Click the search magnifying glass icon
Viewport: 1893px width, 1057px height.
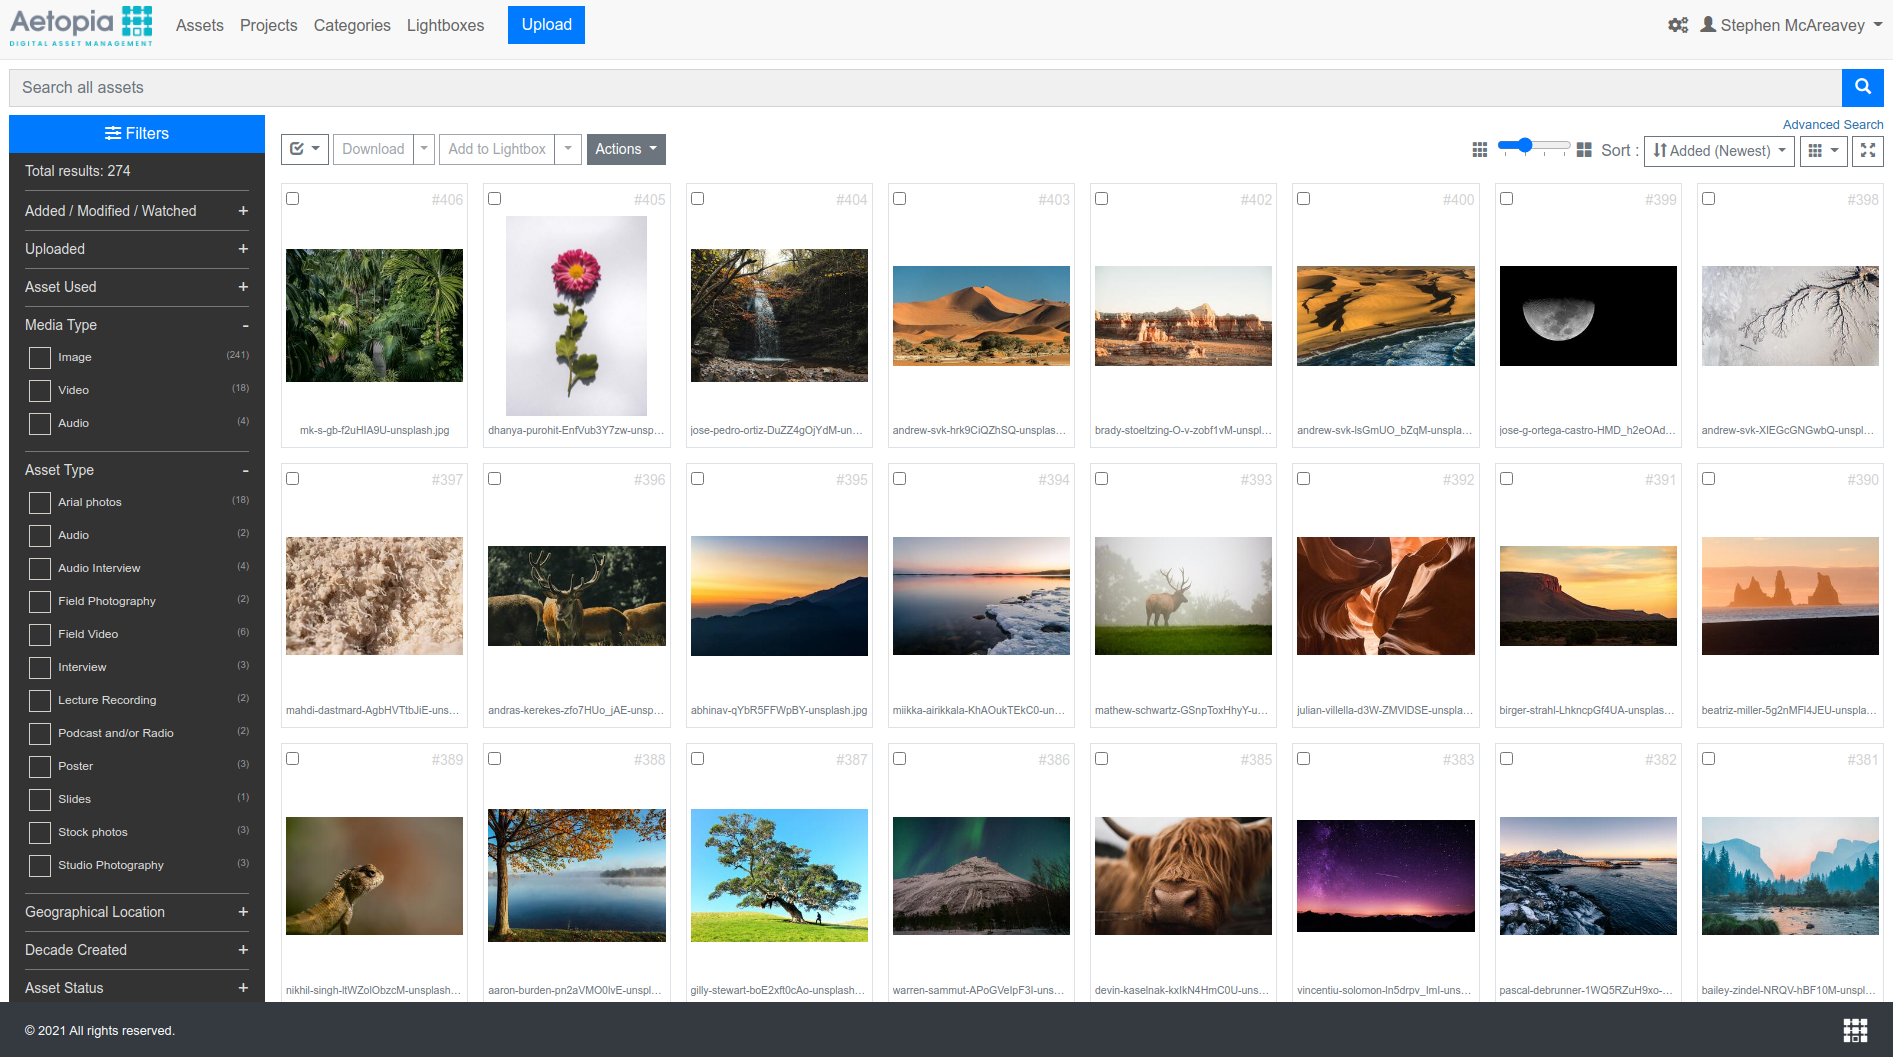click(1862, 87)
